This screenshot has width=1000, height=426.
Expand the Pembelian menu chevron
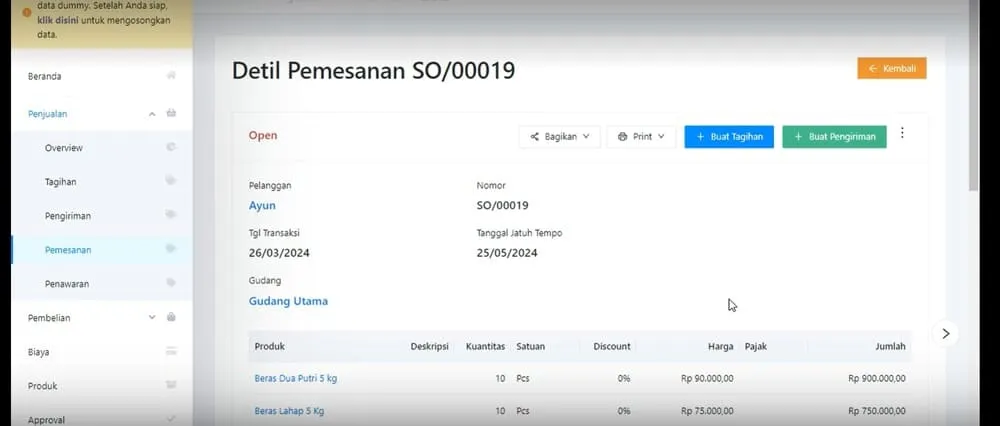point(152,317)
